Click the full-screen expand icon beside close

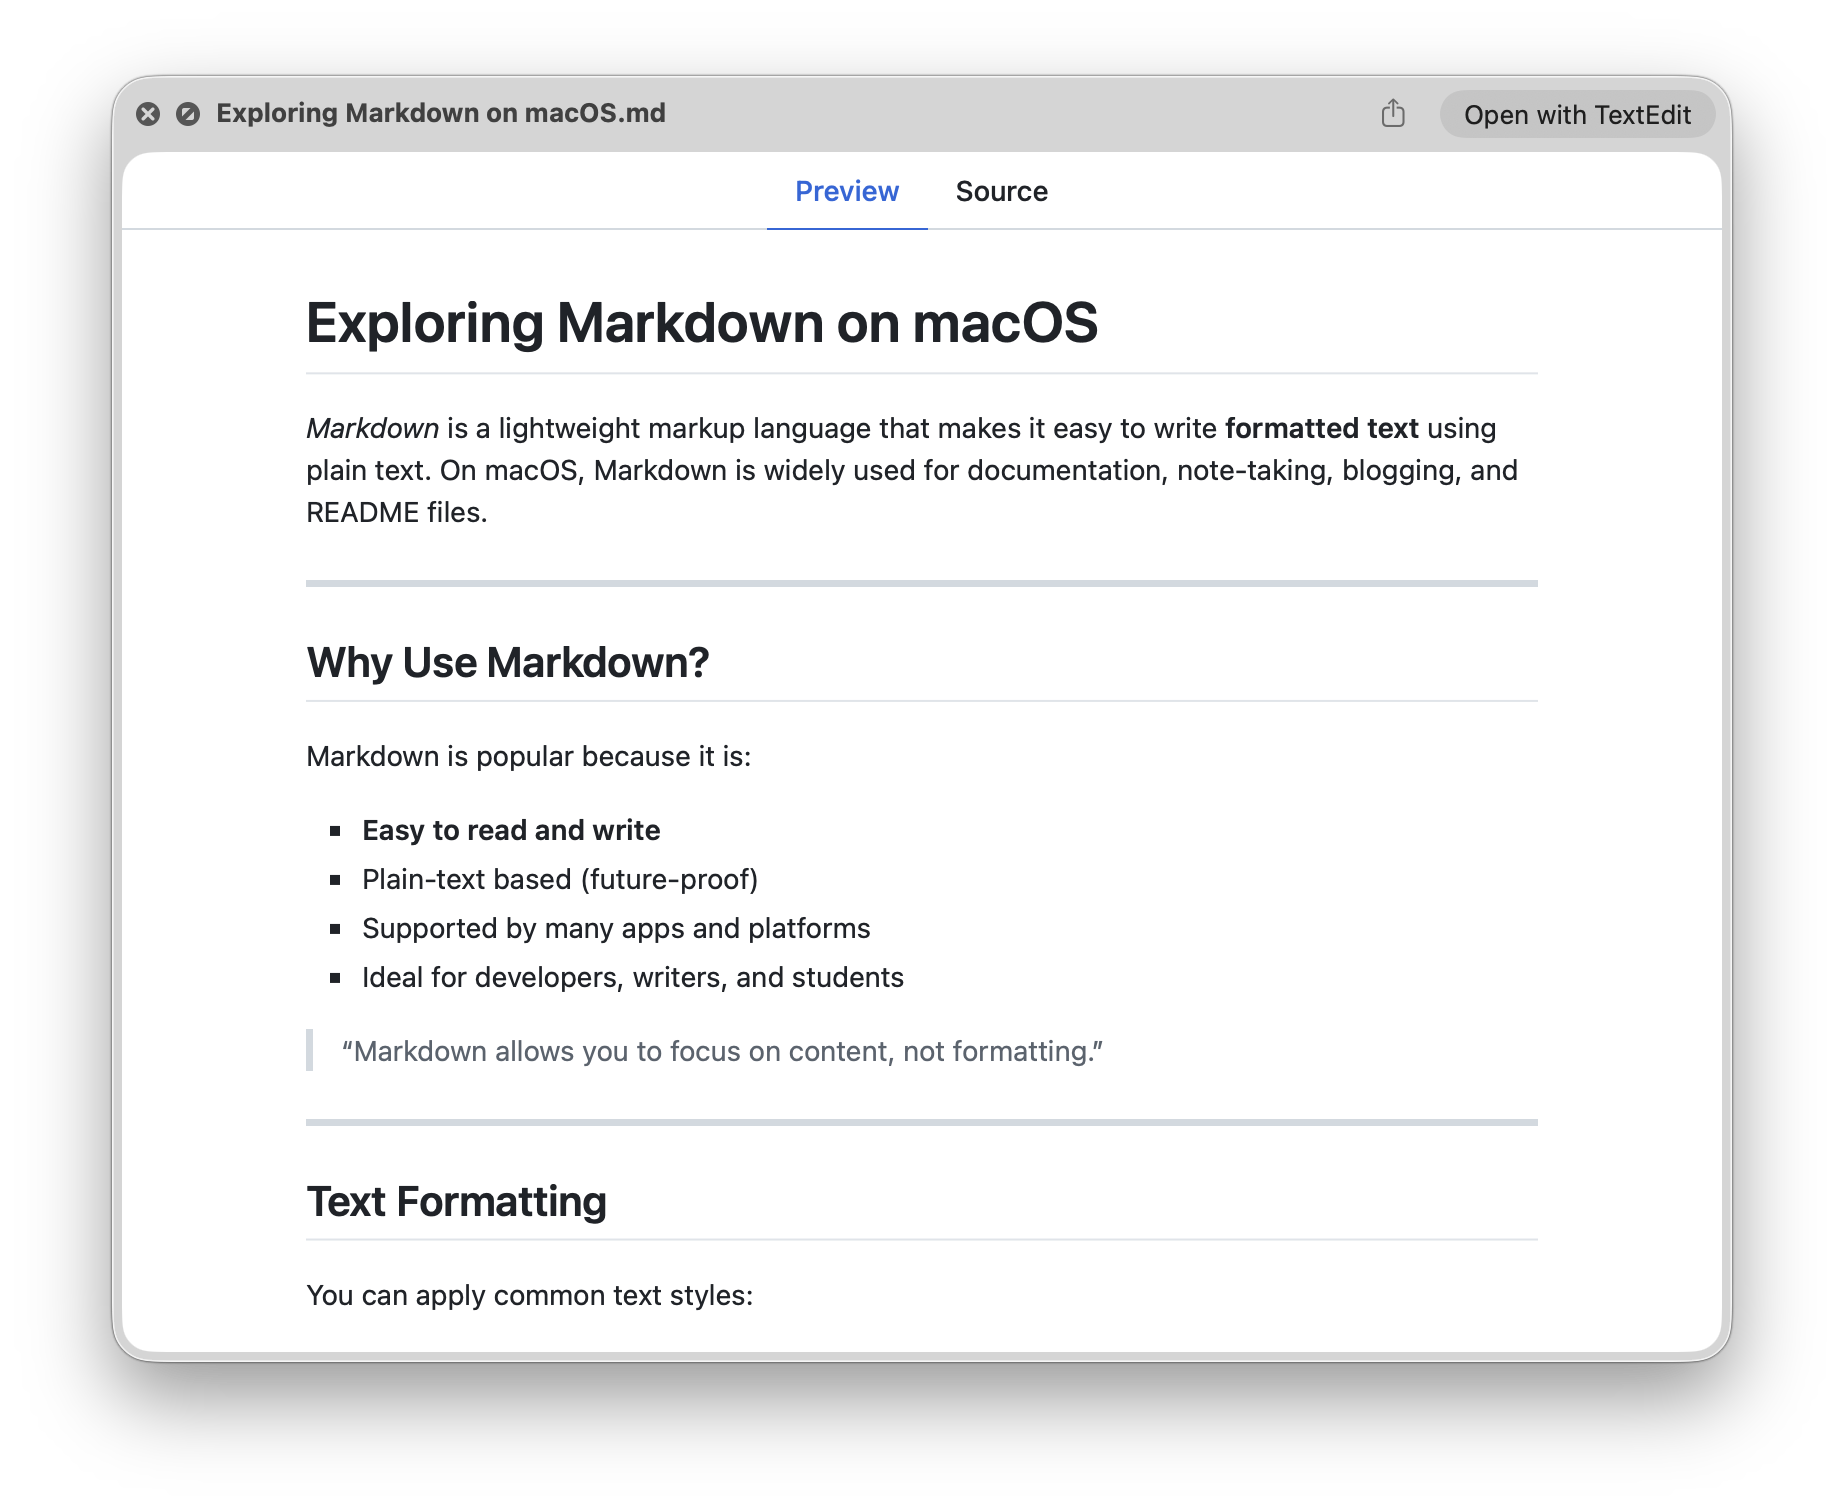click(x=188, y=114)
